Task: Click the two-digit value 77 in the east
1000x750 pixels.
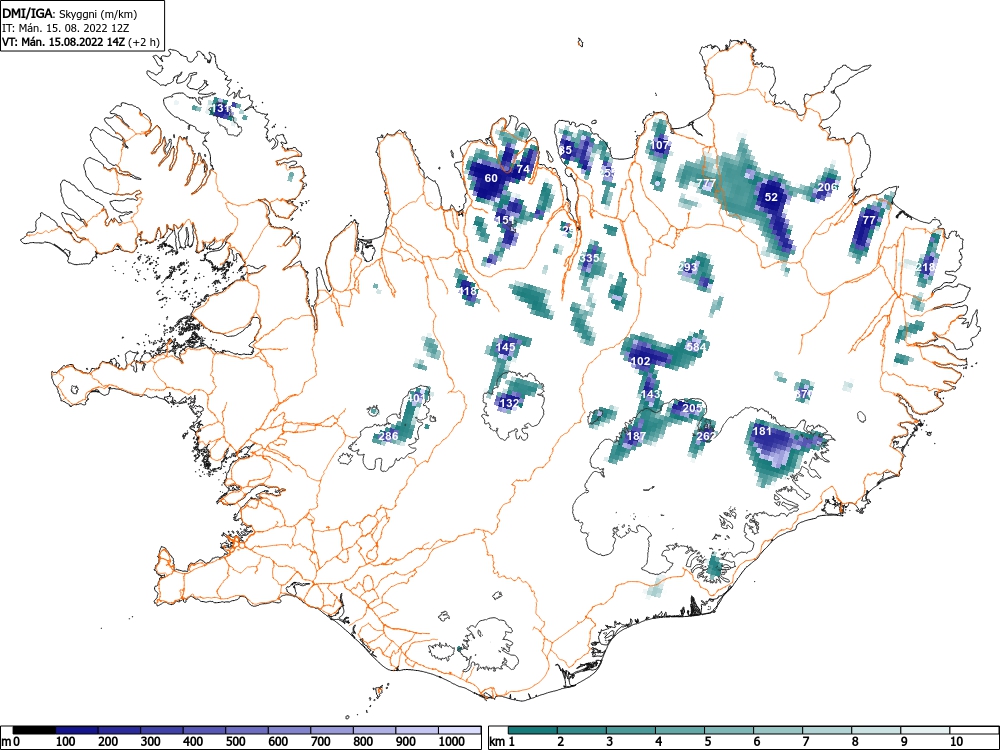Action: pos(869,220)
